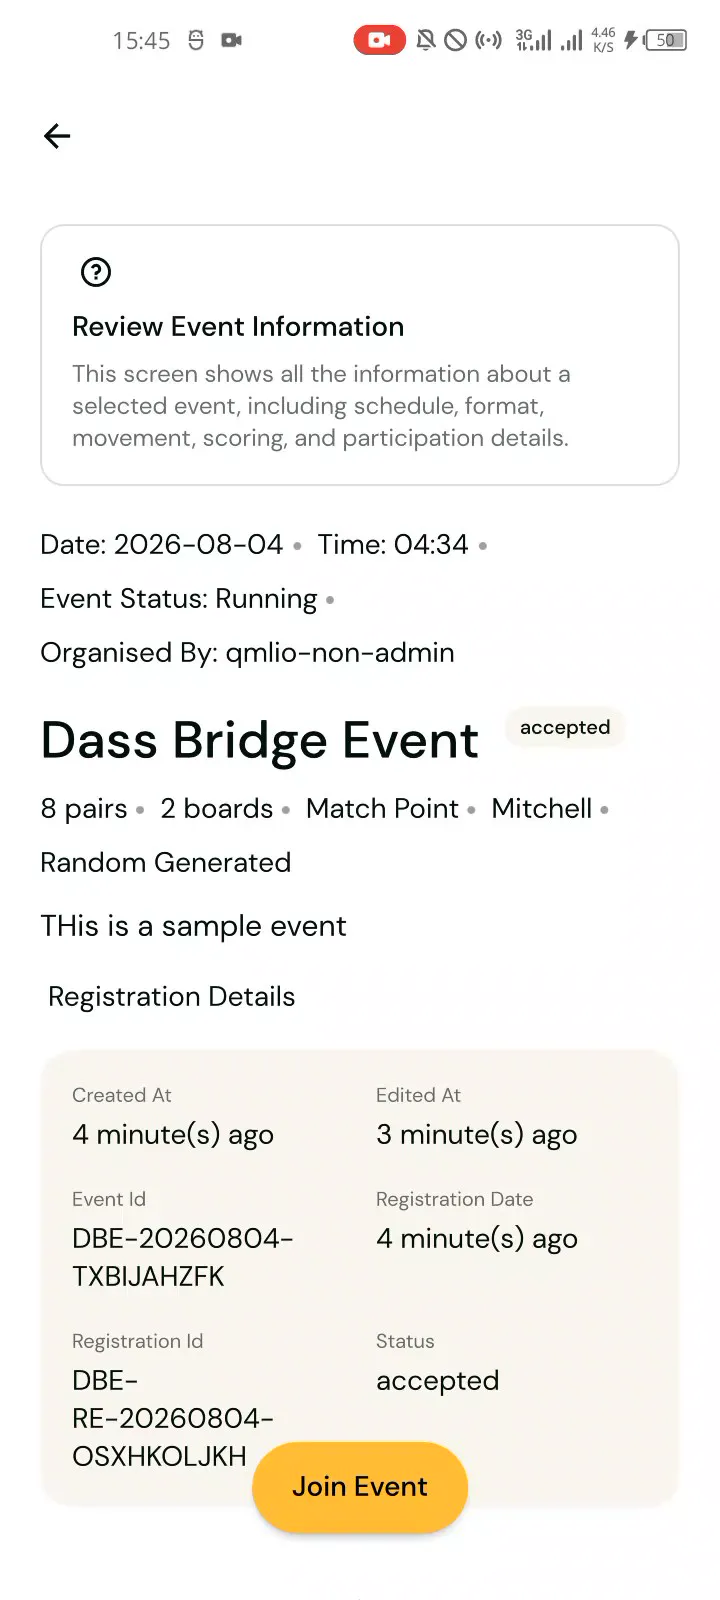Tap the accepted status badge
Image resolution: width=720 pixels, height=1600 pixels.
pyautogui.click(x=565, y=727)
